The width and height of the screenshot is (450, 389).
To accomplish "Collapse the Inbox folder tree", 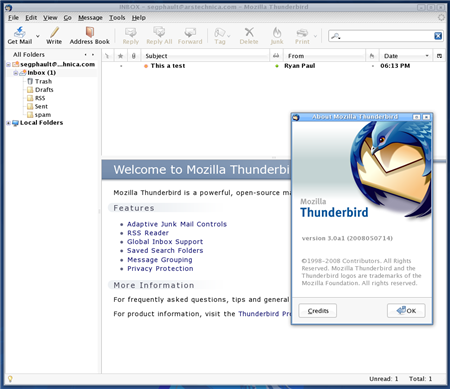I will click(x=16, y=73).
